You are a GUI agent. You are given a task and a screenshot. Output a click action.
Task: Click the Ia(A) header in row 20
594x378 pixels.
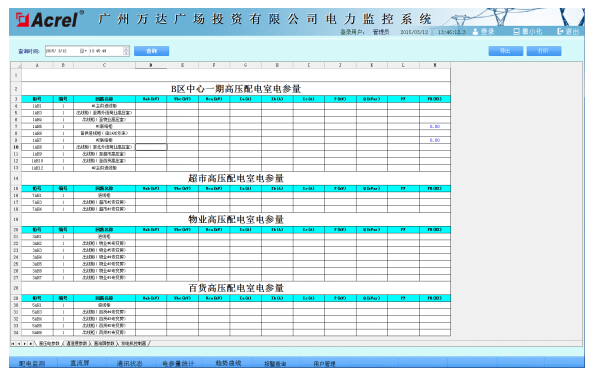(245, 230)
